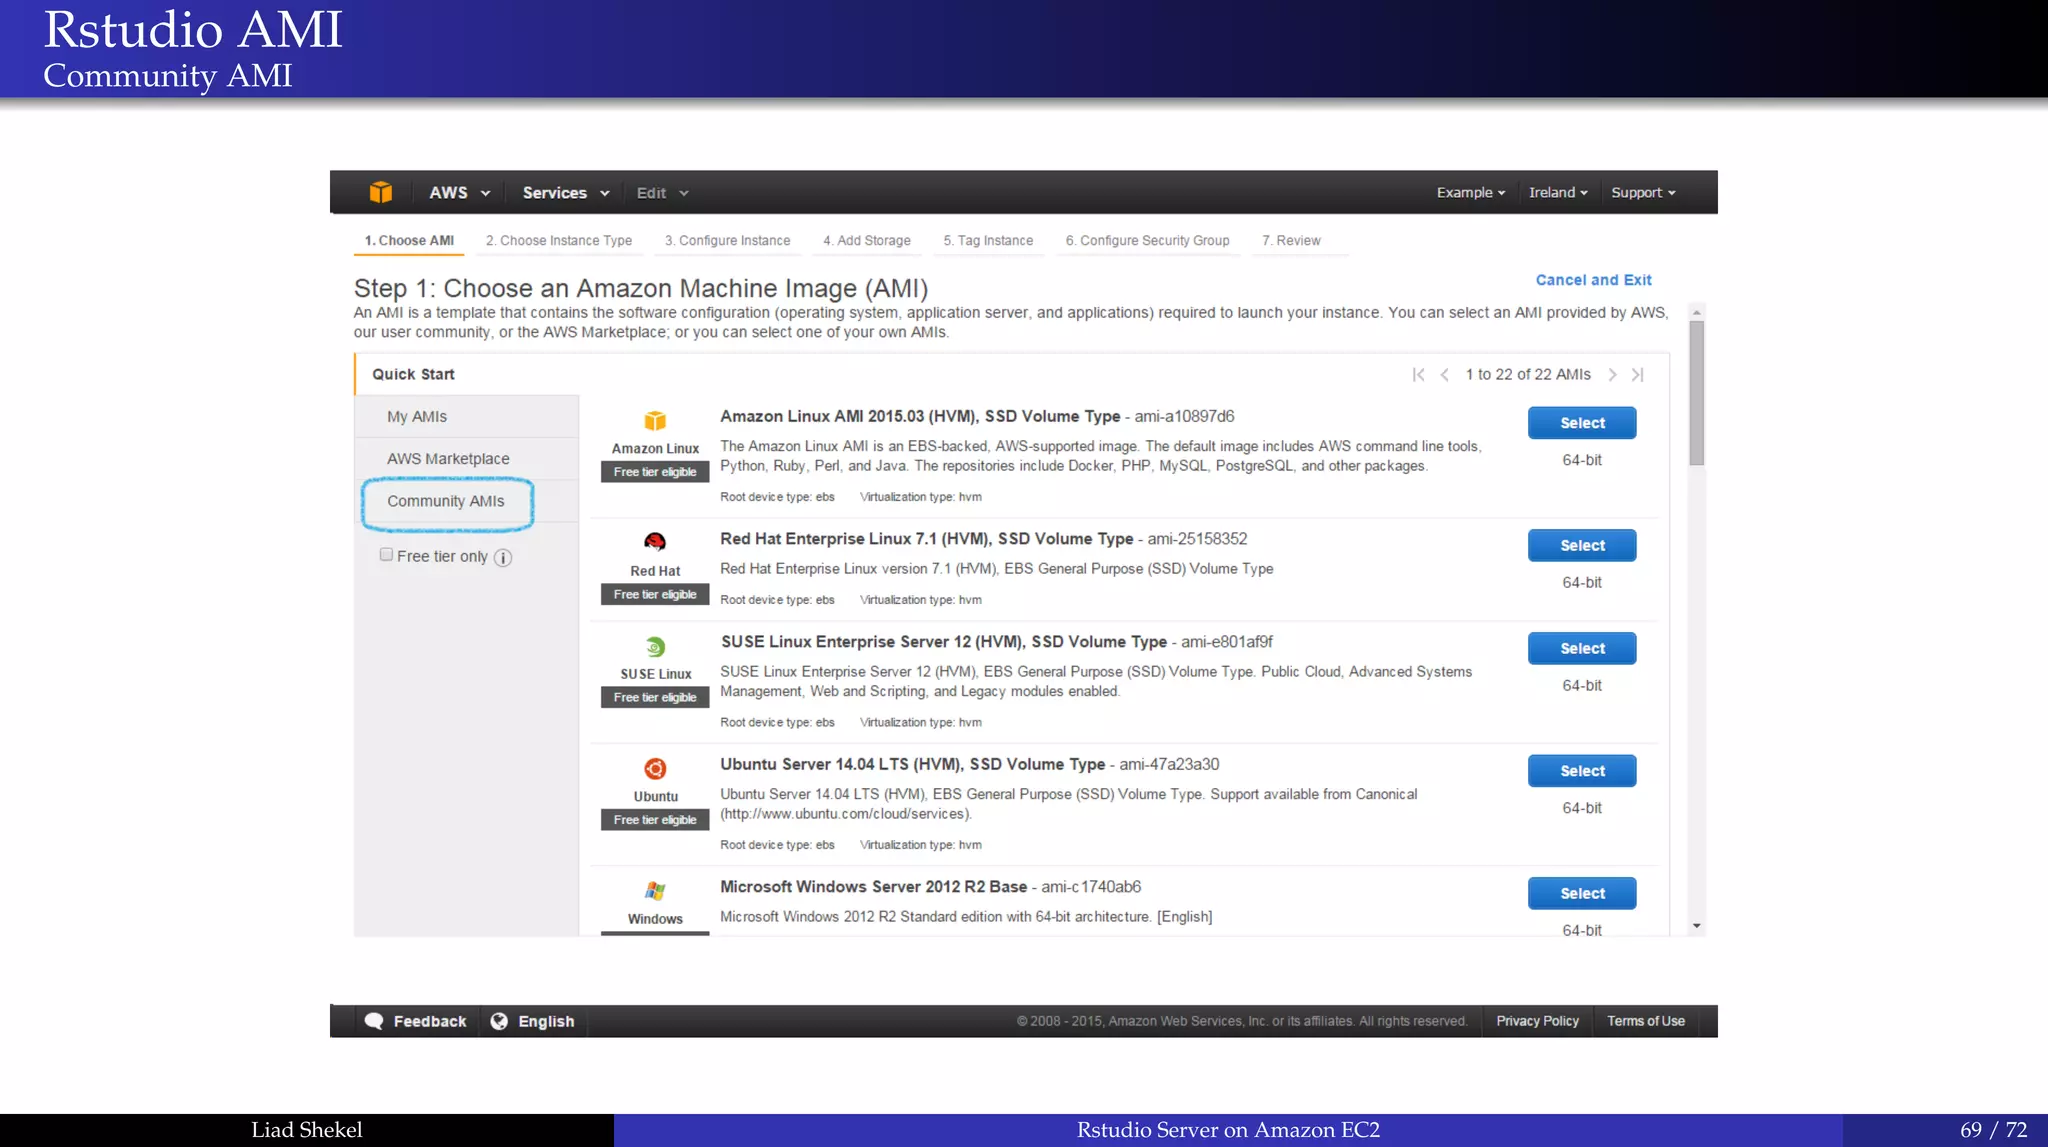Screen dimensions: 2048x1147
Task: Open the Services dropdown menu
Action: pos(565,193)
